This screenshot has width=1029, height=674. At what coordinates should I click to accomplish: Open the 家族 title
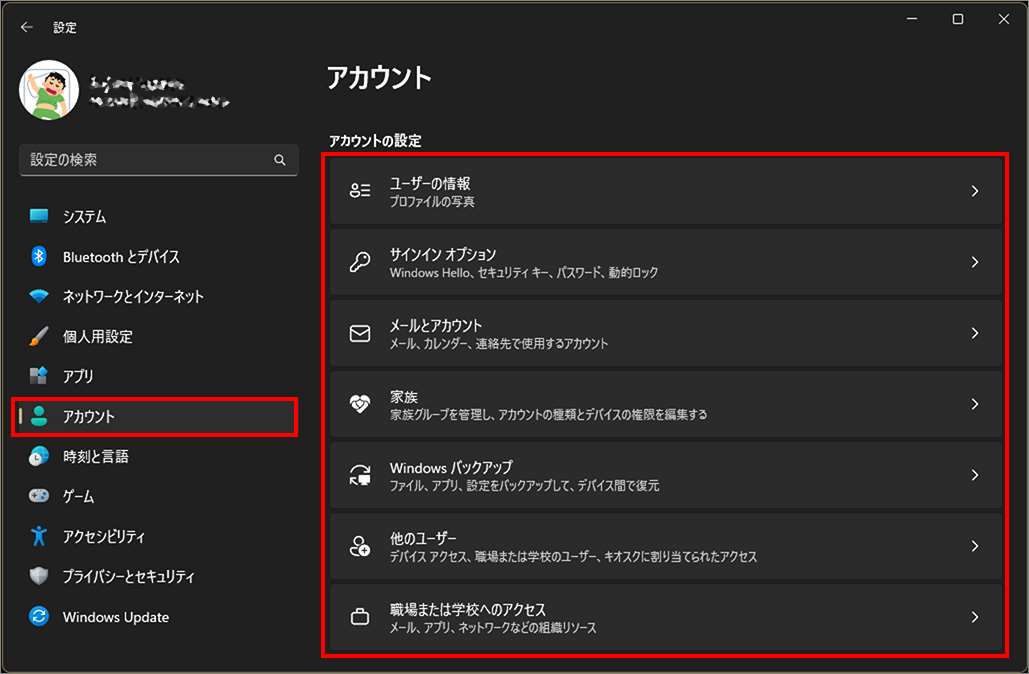tap(404, 396)
